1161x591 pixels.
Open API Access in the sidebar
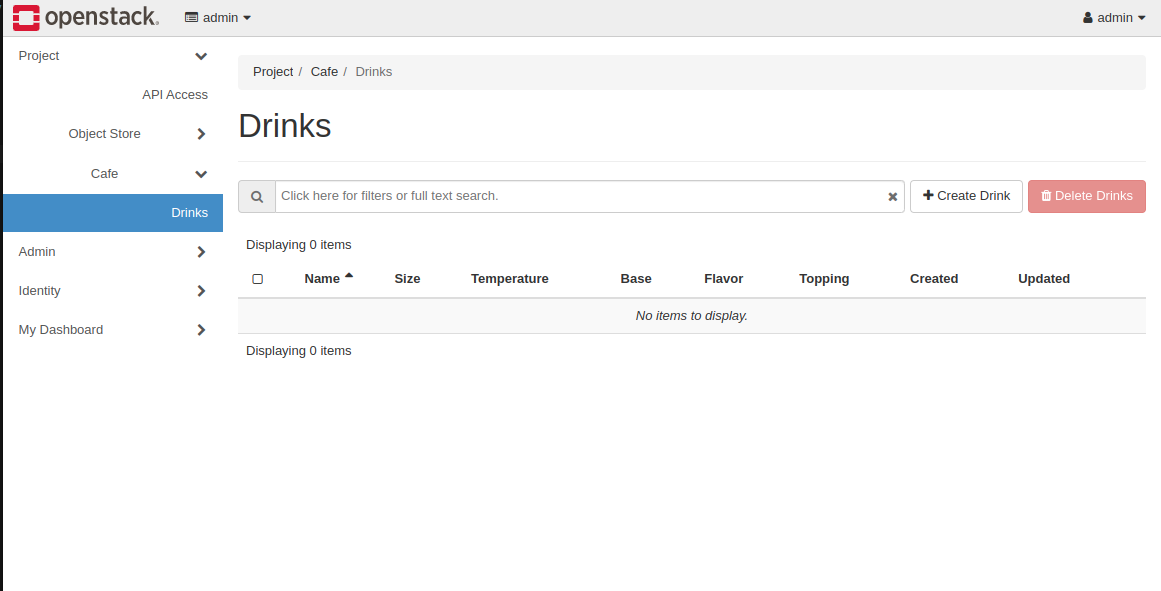[x=175, y=95]
